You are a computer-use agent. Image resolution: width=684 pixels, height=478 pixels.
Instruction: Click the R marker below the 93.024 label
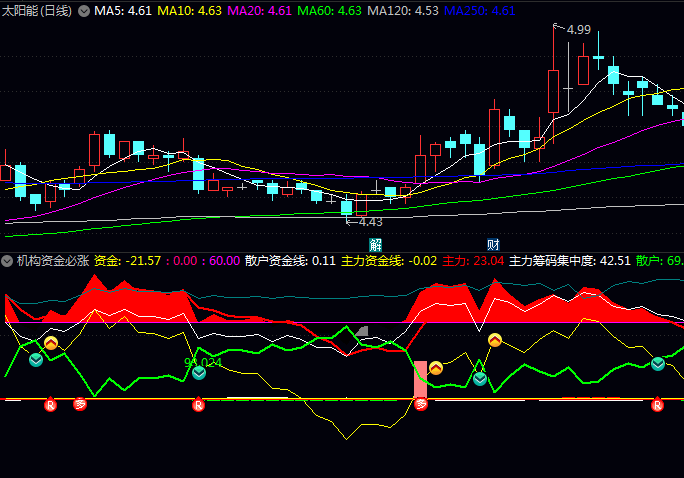(x=198, y=405)
